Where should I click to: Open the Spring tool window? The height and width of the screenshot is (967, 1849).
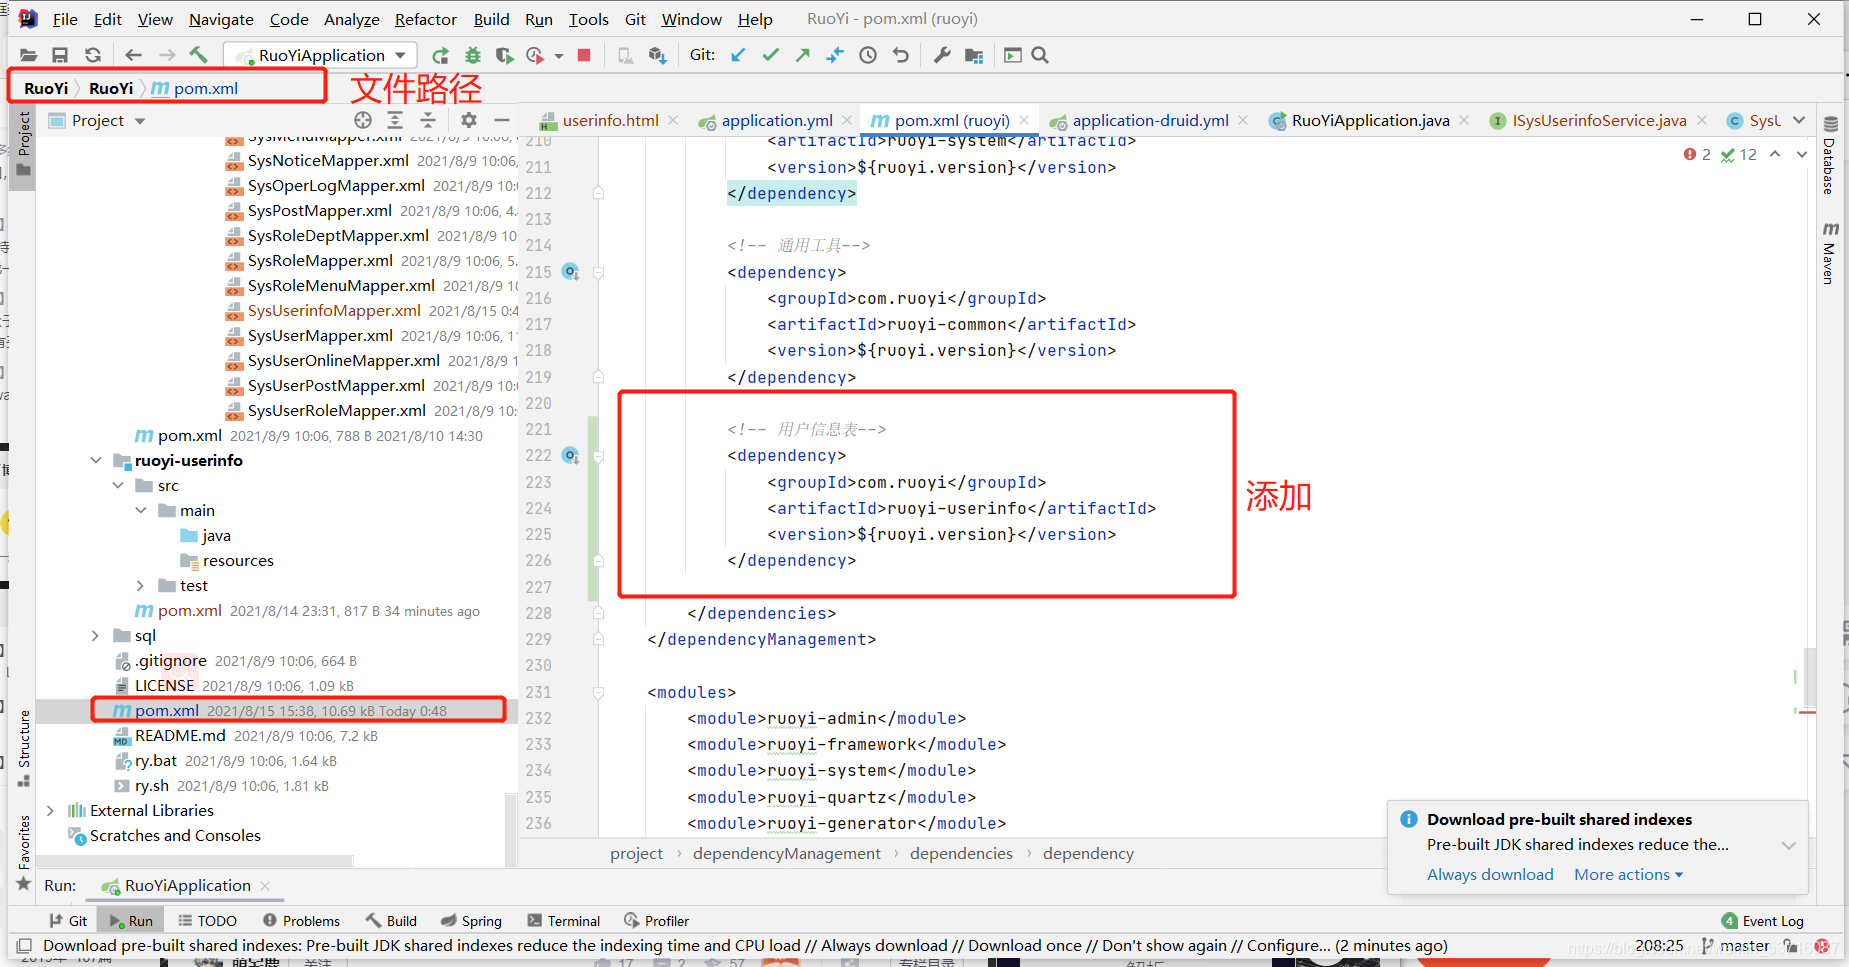[471, 921]
